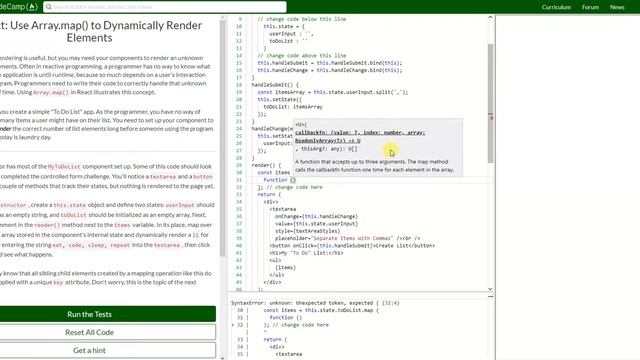Click the 'callbackfn' signature in tooltip
This screenshot has width=640, height=360.
pos(360,137)
